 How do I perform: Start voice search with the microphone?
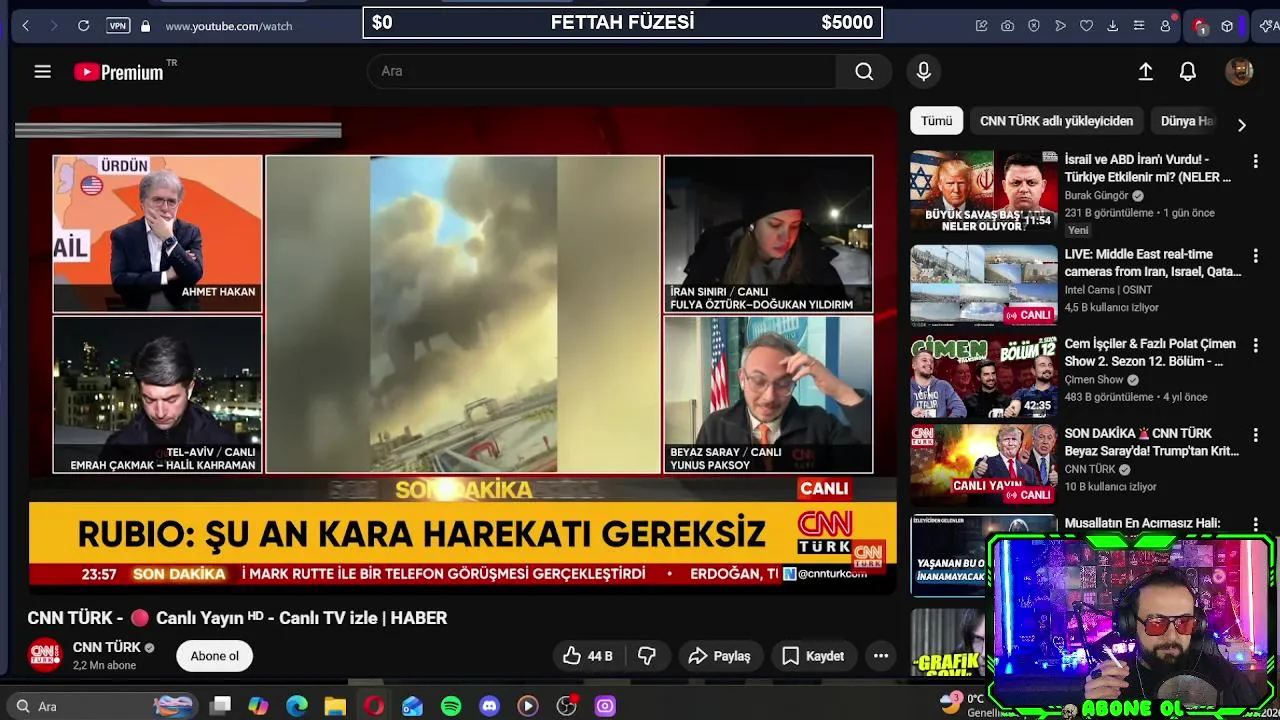(x=924, y=71)
